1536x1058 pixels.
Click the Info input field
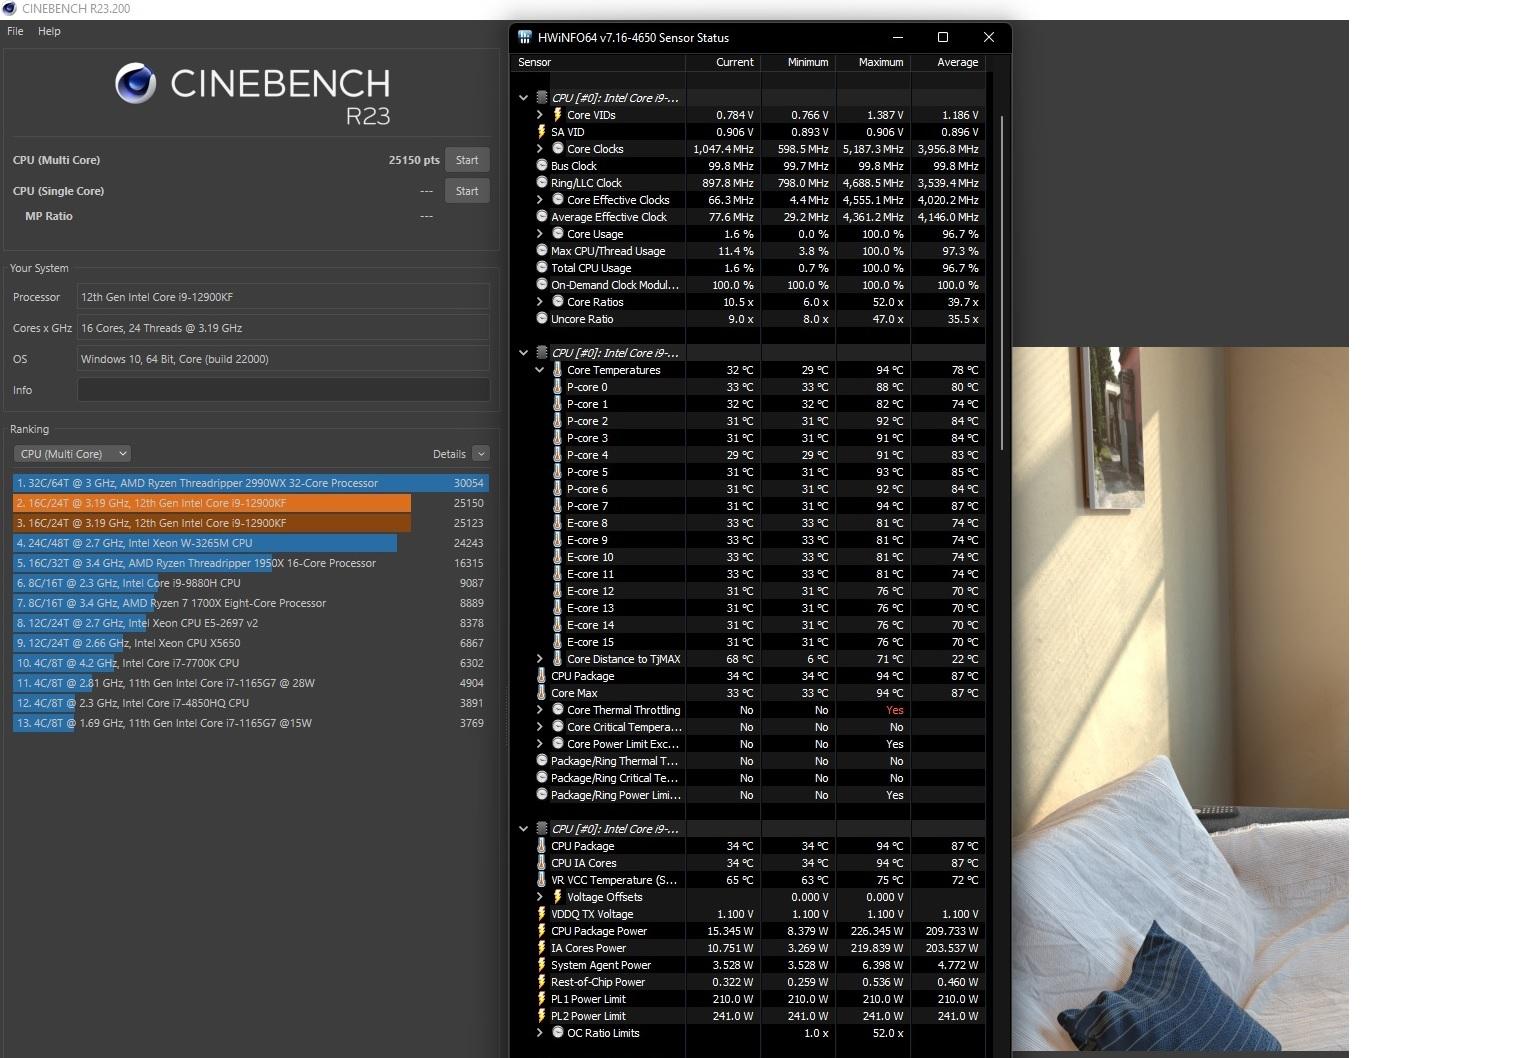283,390
